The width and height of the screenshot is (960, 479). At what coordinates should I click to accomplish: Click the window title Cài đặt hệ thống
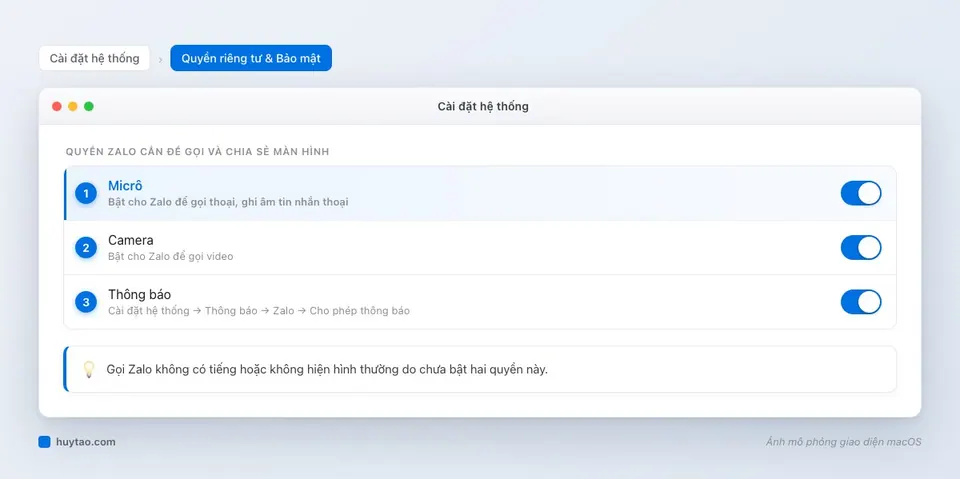[483, 107]
